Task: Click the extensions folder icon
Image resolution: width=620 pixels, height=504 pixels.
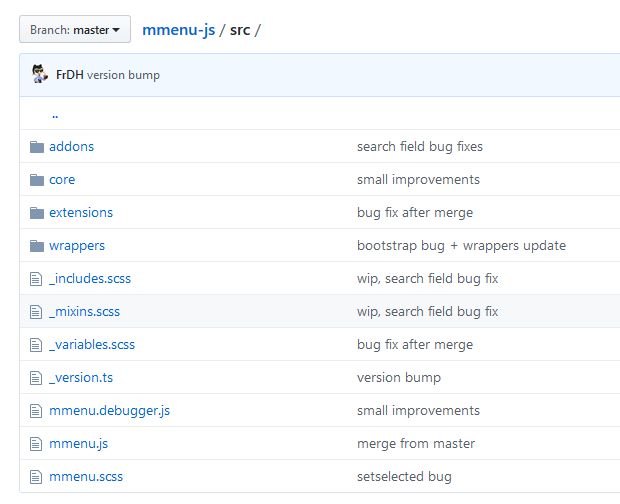Action: tap(37, 213)
